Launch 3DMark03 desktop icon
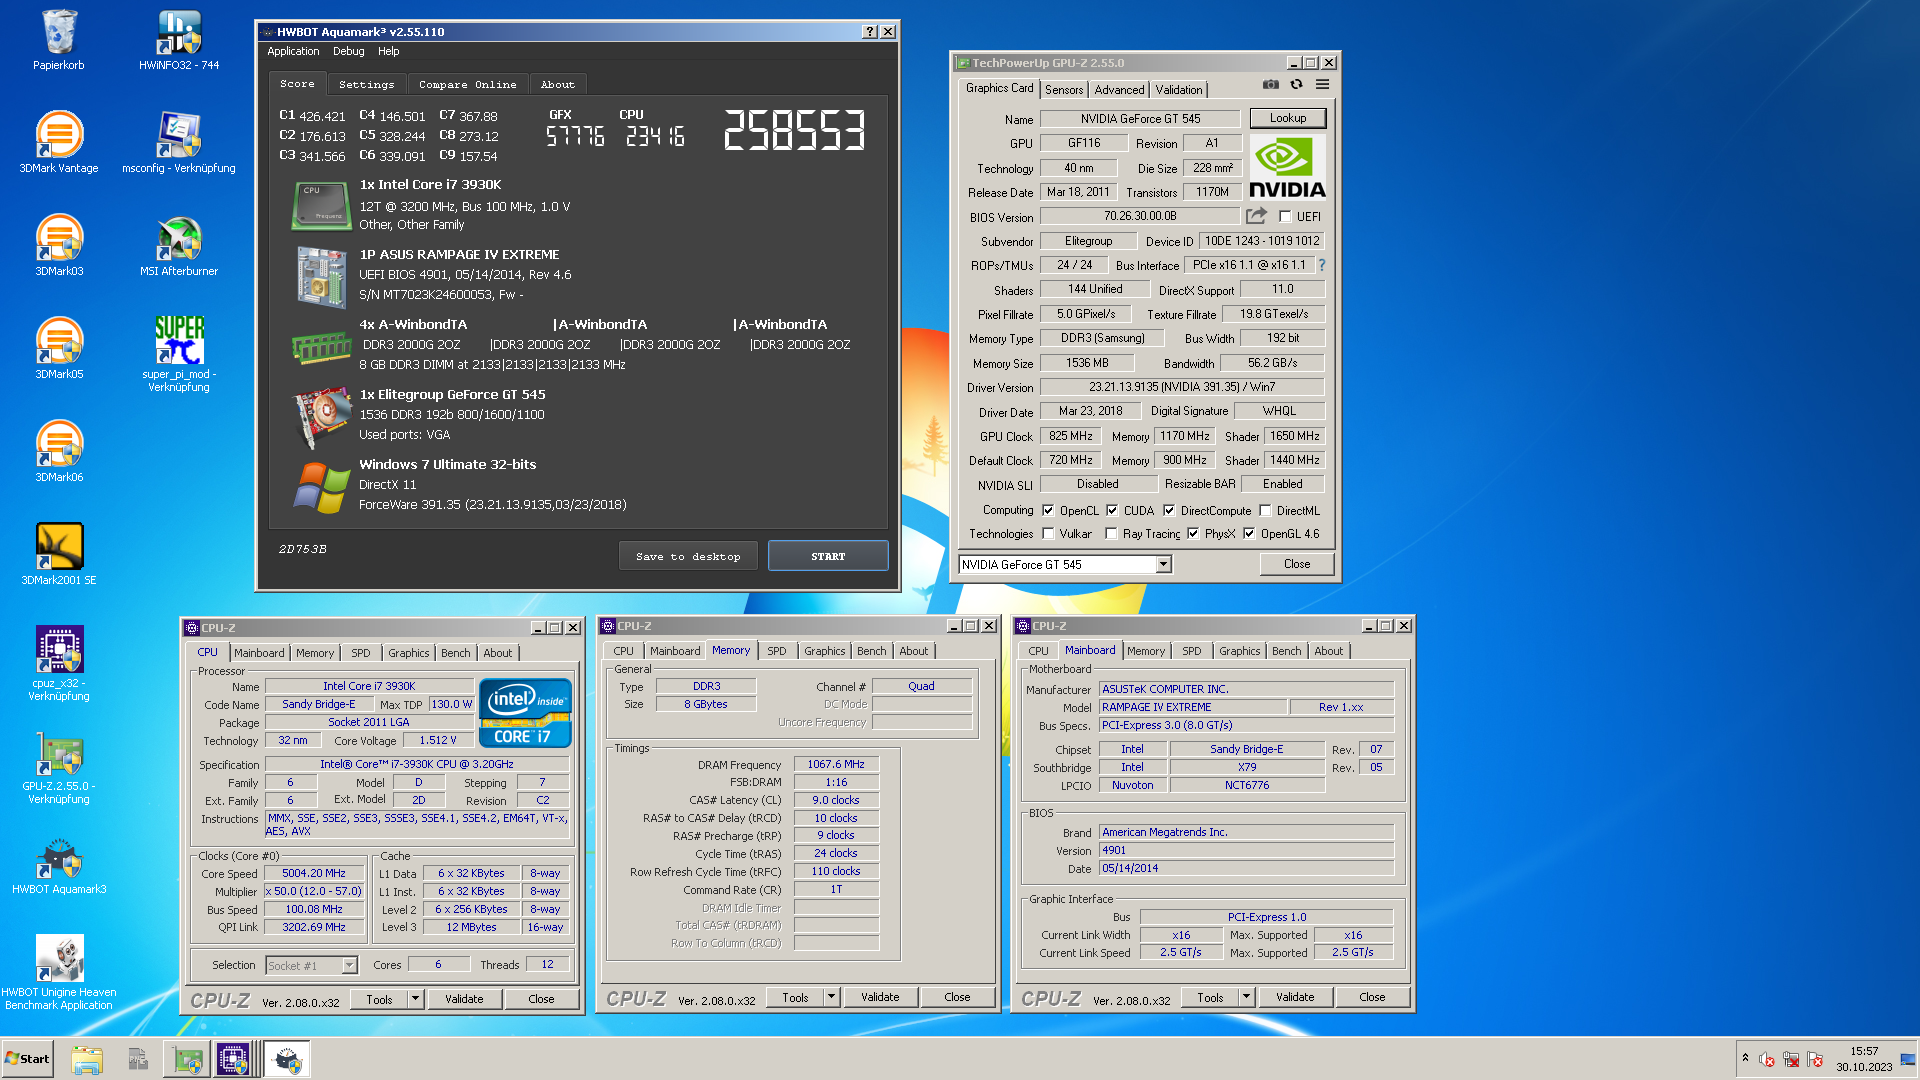1920x1080 pixels. (59, 246)
